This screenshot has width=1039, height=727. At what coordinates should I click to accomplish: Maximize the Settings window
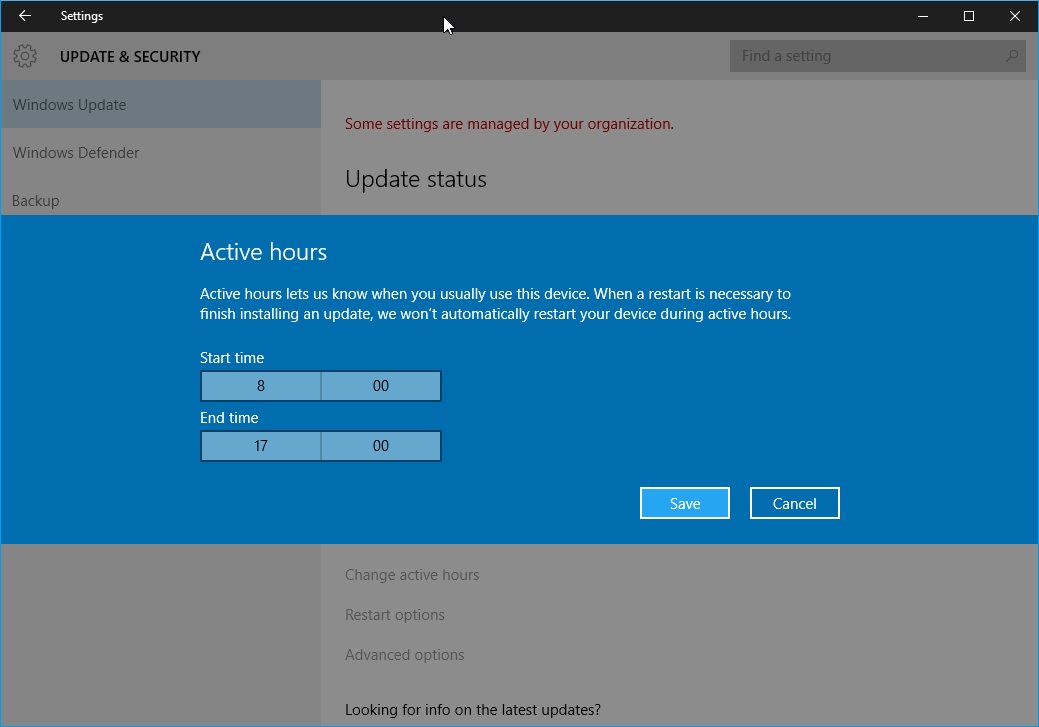pos(969,16)
